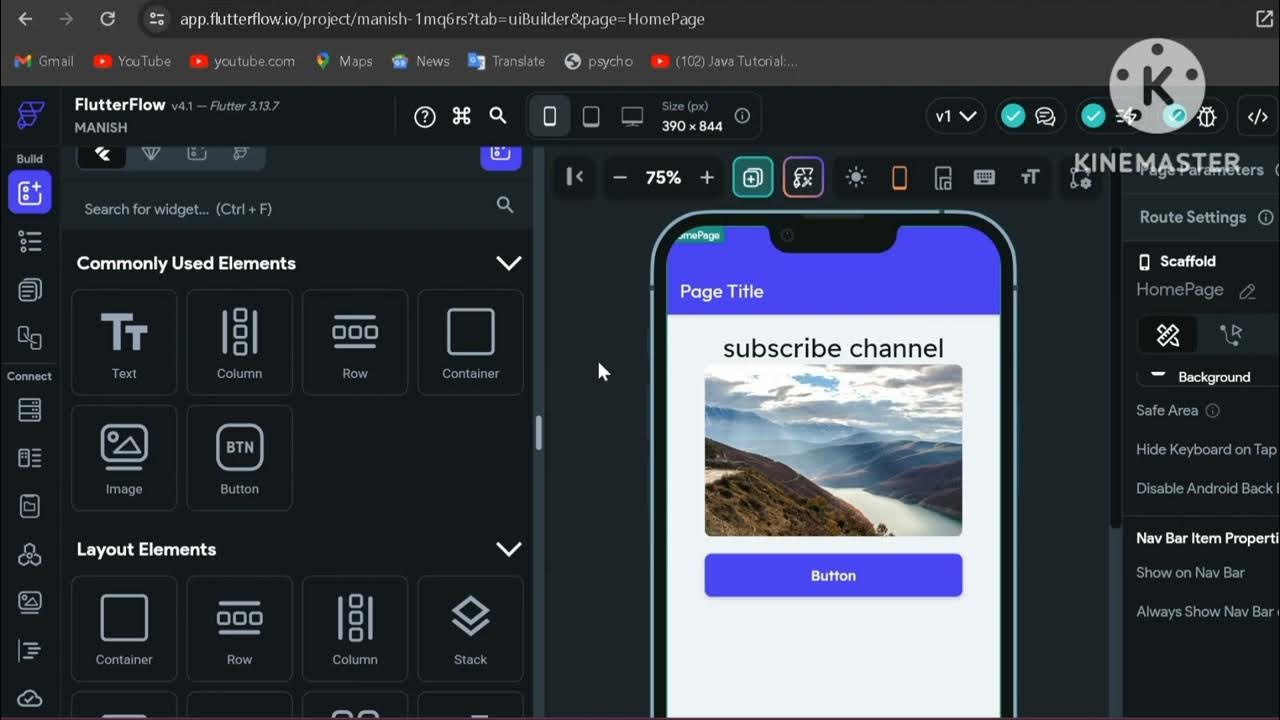This screenshot has height=720, width=1280.
Task: Open Storyboard pages sidebar icon
Action: tap(30, 290)
